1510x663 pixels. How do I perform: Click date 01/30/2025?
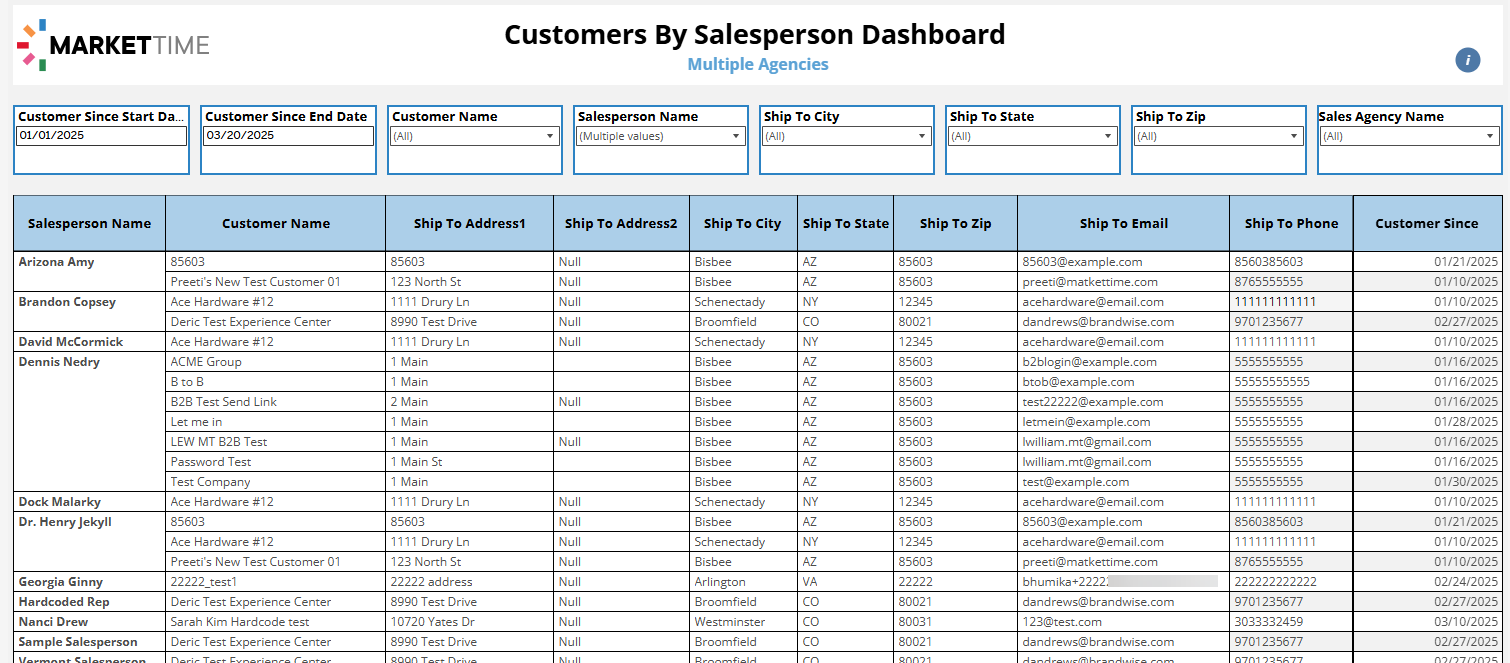pos(1466,482)
